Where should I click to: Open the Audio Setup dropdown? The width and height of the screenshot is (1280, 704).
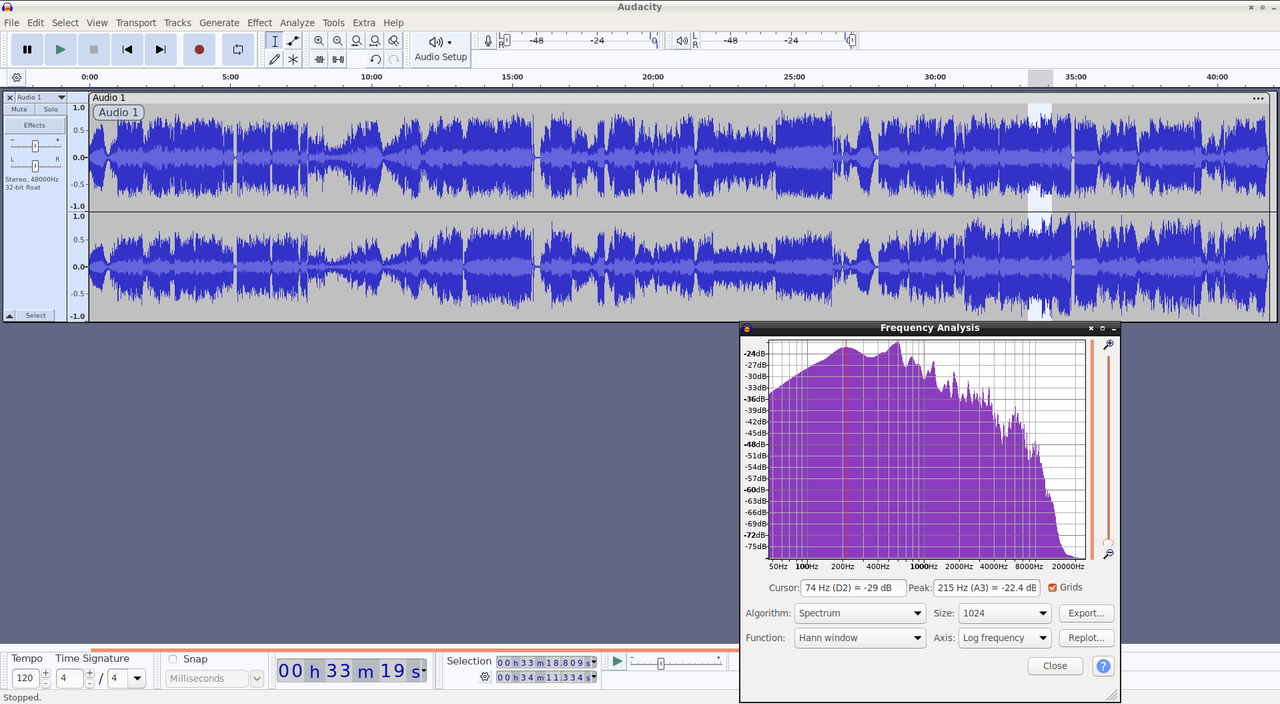pyautogui.click(x=440, y=49)
